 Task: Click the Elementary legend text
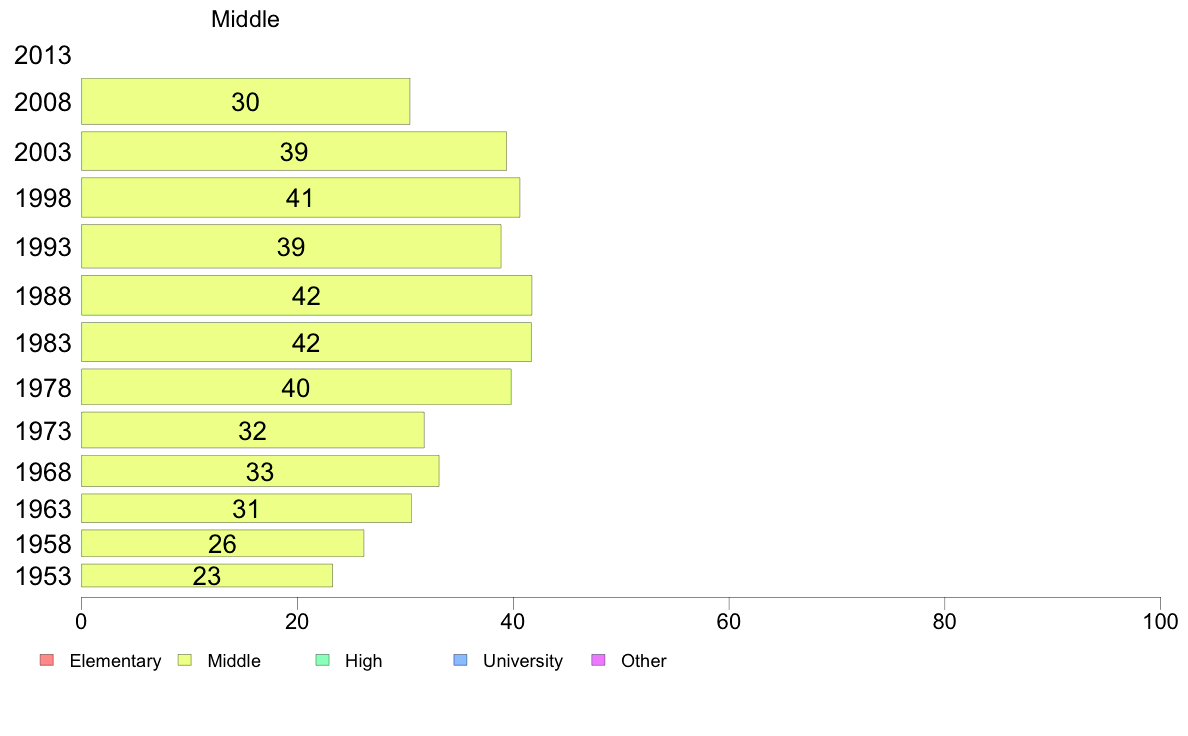click(115, 661)
